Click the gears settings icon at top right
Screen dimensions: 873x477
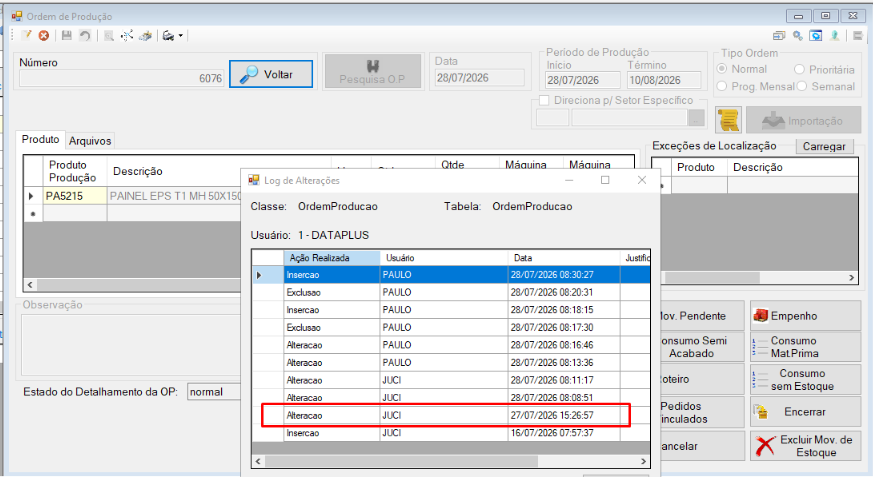(798, 36)
